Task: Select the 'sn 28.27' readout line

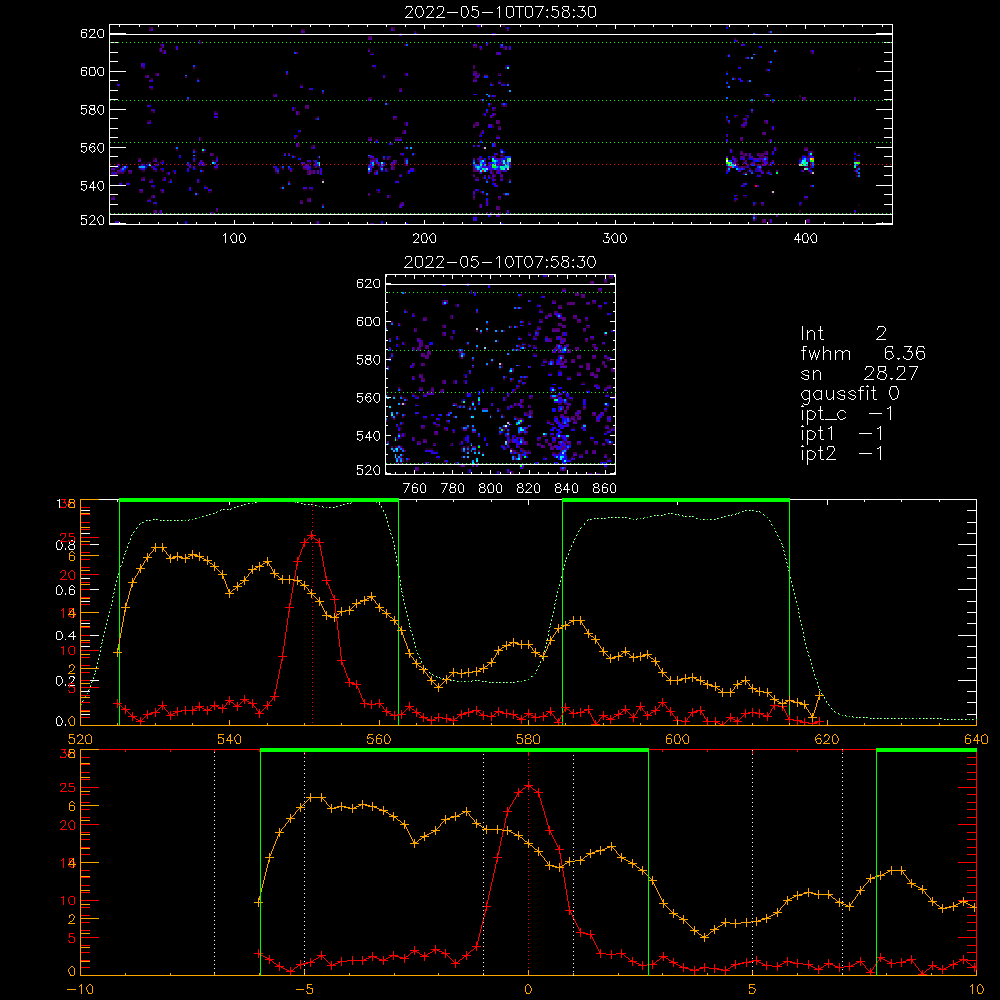Action: tap(859, 373)
